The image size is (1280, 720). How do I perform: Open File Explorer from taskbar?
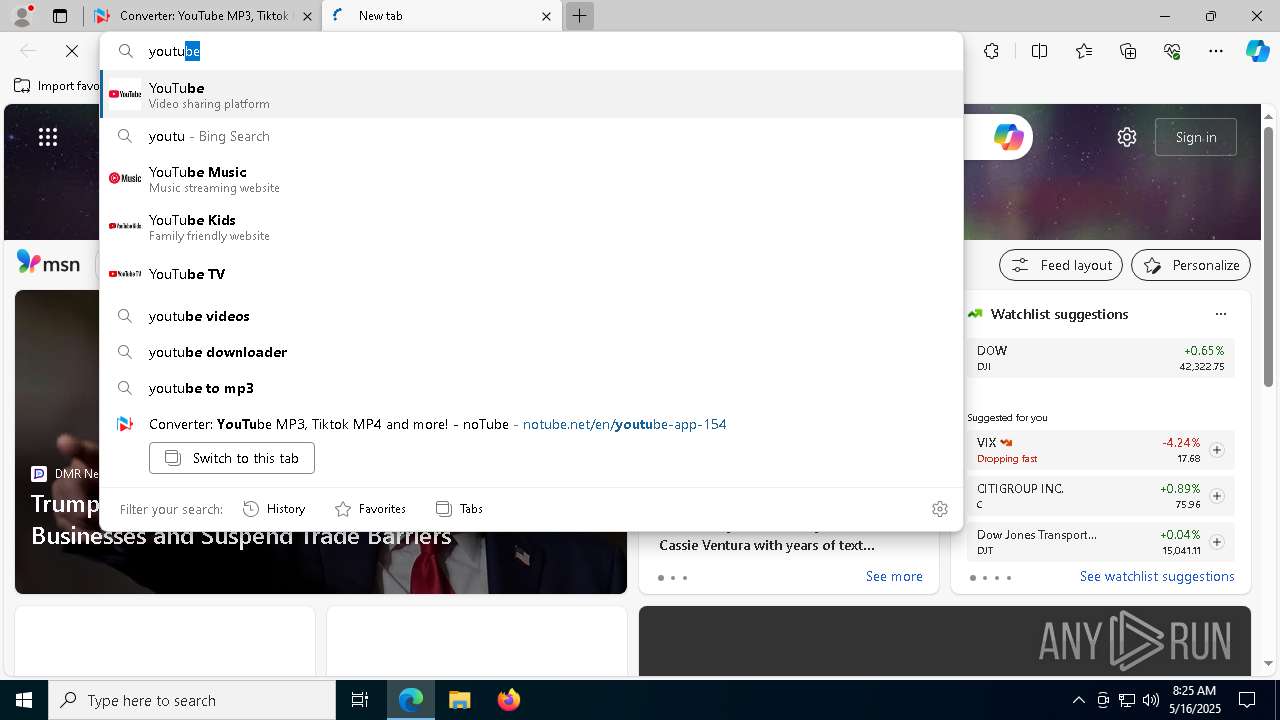[459, 700]
